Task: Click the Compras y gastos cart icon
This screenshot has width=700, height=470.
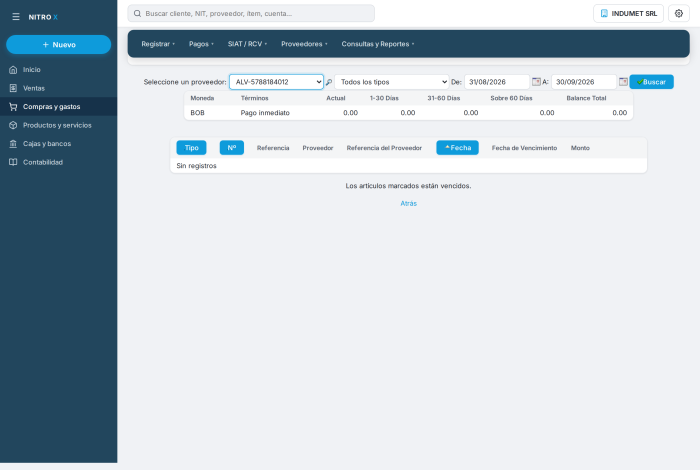Action: [x=13, y=107]
